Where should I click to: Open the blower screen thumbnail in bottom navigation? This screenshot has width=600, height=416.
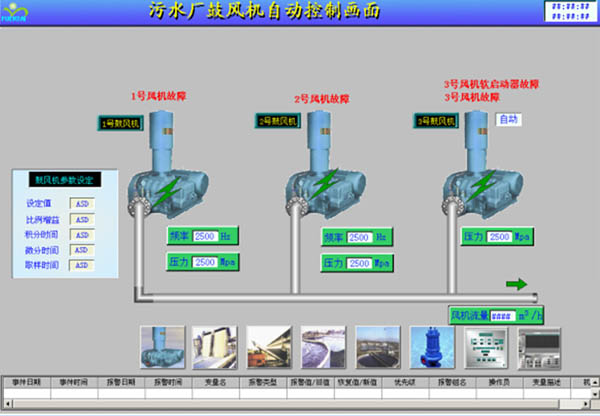(161, 347)
